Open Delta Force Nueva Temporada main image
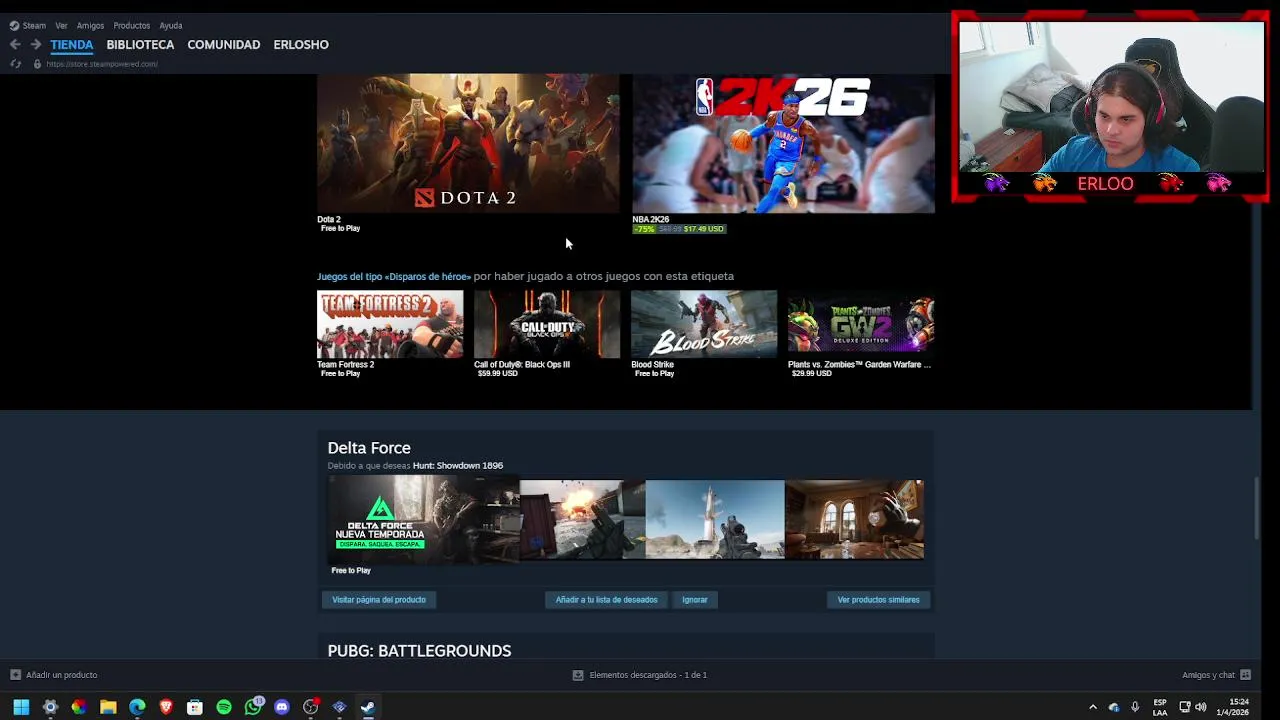Image resolution: width=1280 pixels, height=720 pixels. click(x=424, y=520)
